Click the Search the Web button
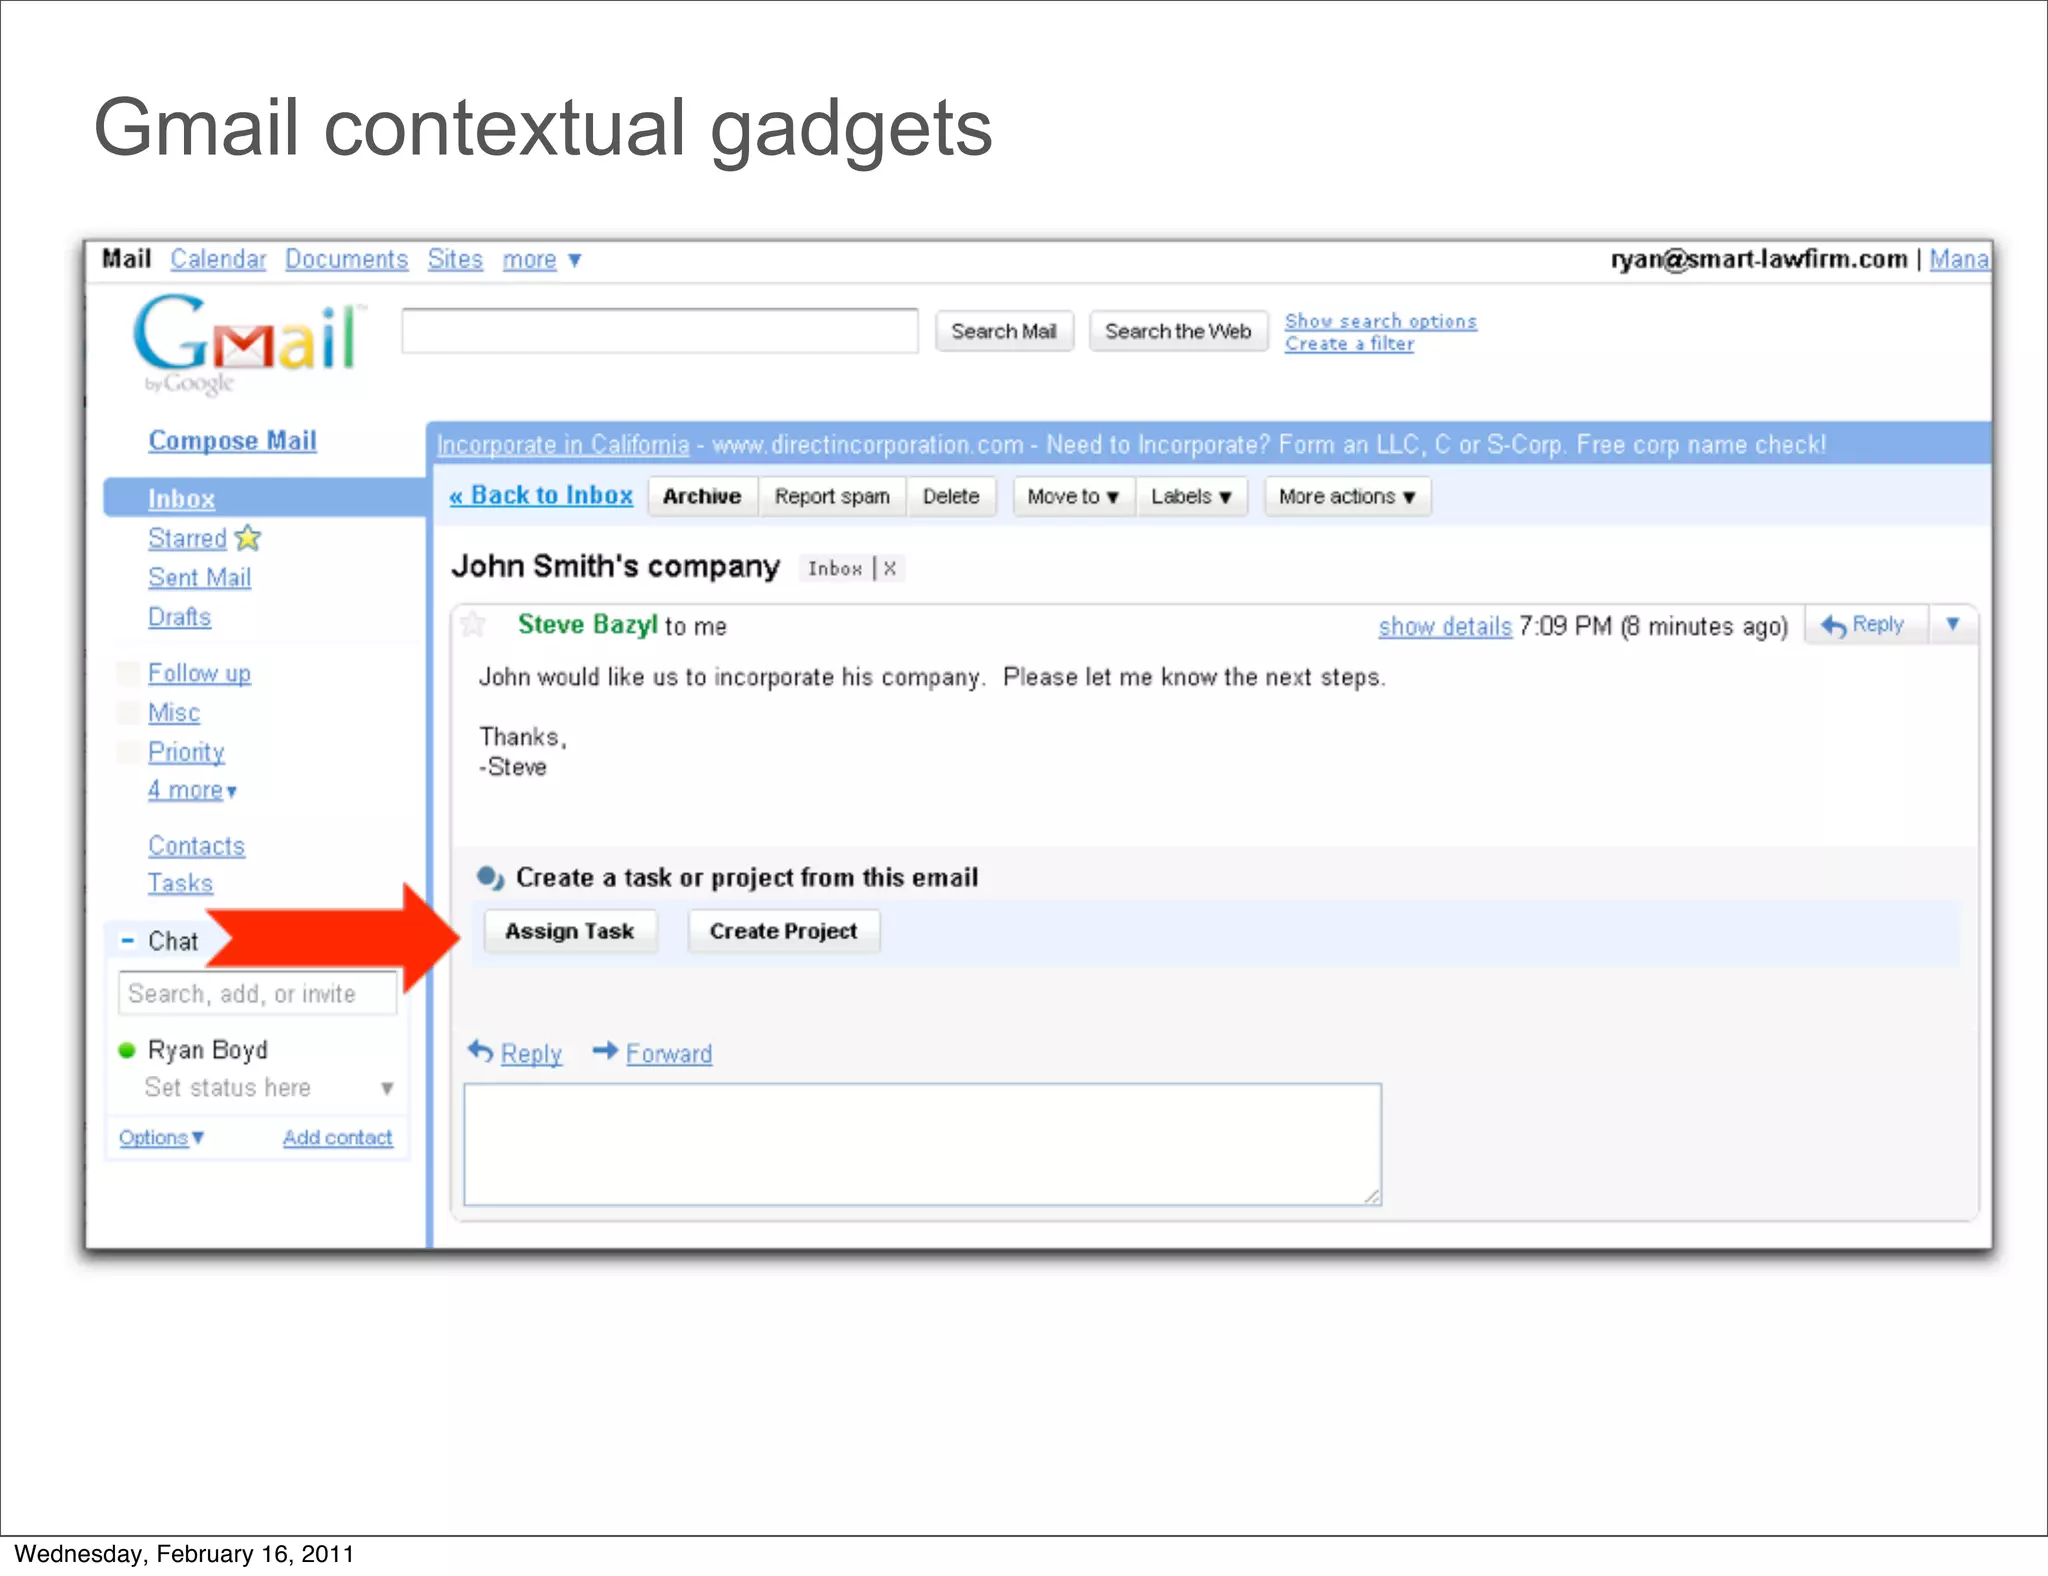Viewport: 2048px width, 1576px height. click(1178, 331)
